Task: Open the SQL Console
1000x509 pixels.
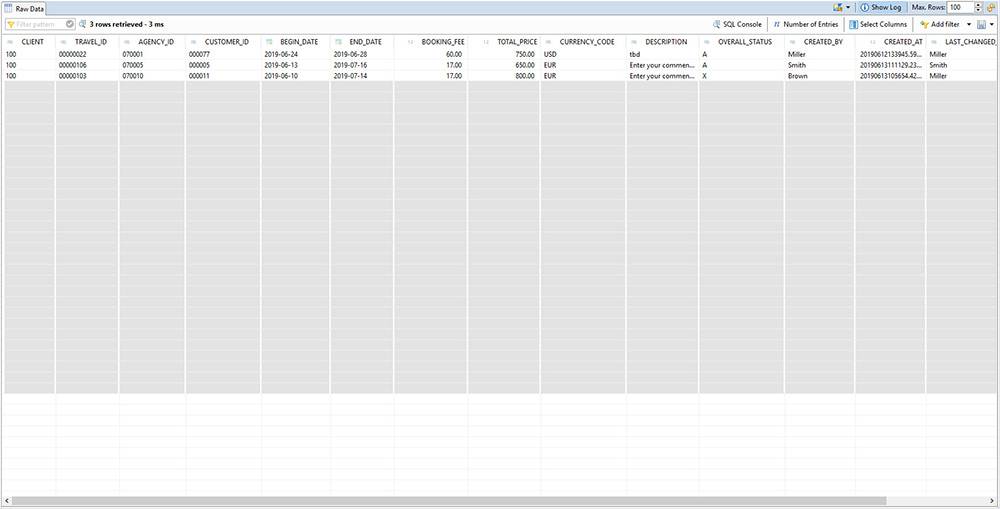Action: (737, 24)
